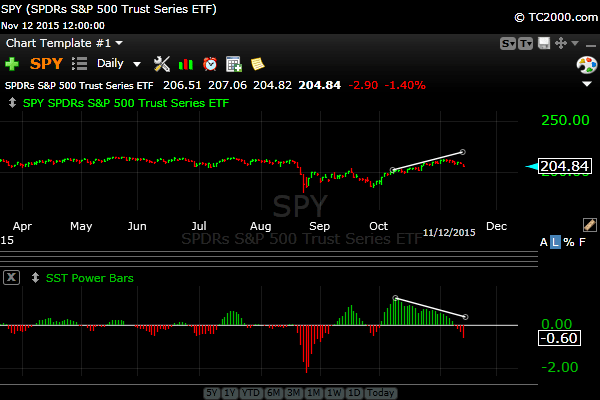Click the S symbol link button
This screenshot has height=400, width=600.
coord(508,44)
